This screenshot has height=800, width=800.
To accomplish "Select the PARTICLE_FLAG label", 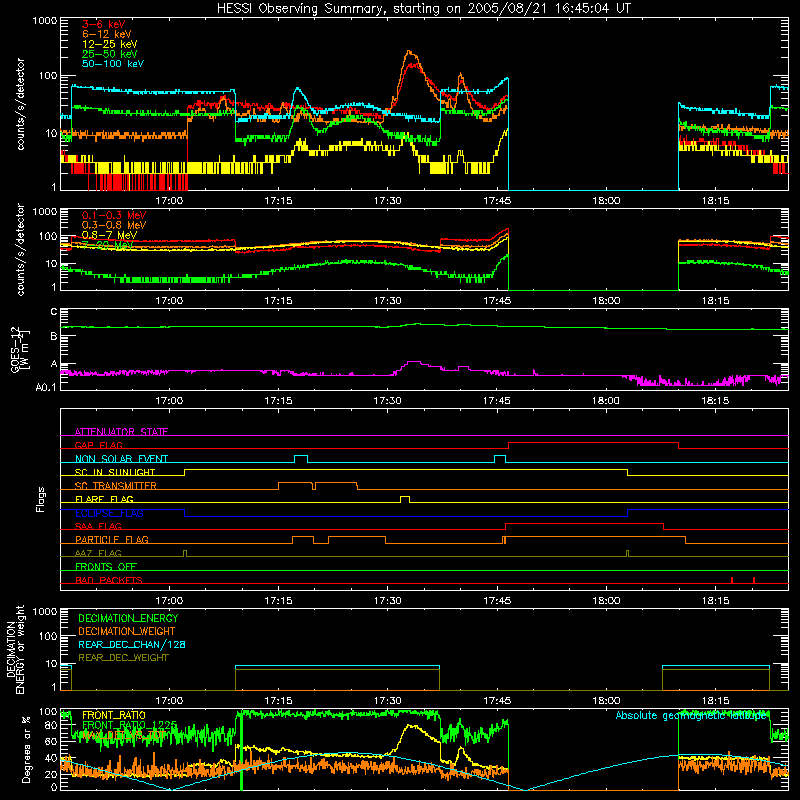I will point(112,539).
